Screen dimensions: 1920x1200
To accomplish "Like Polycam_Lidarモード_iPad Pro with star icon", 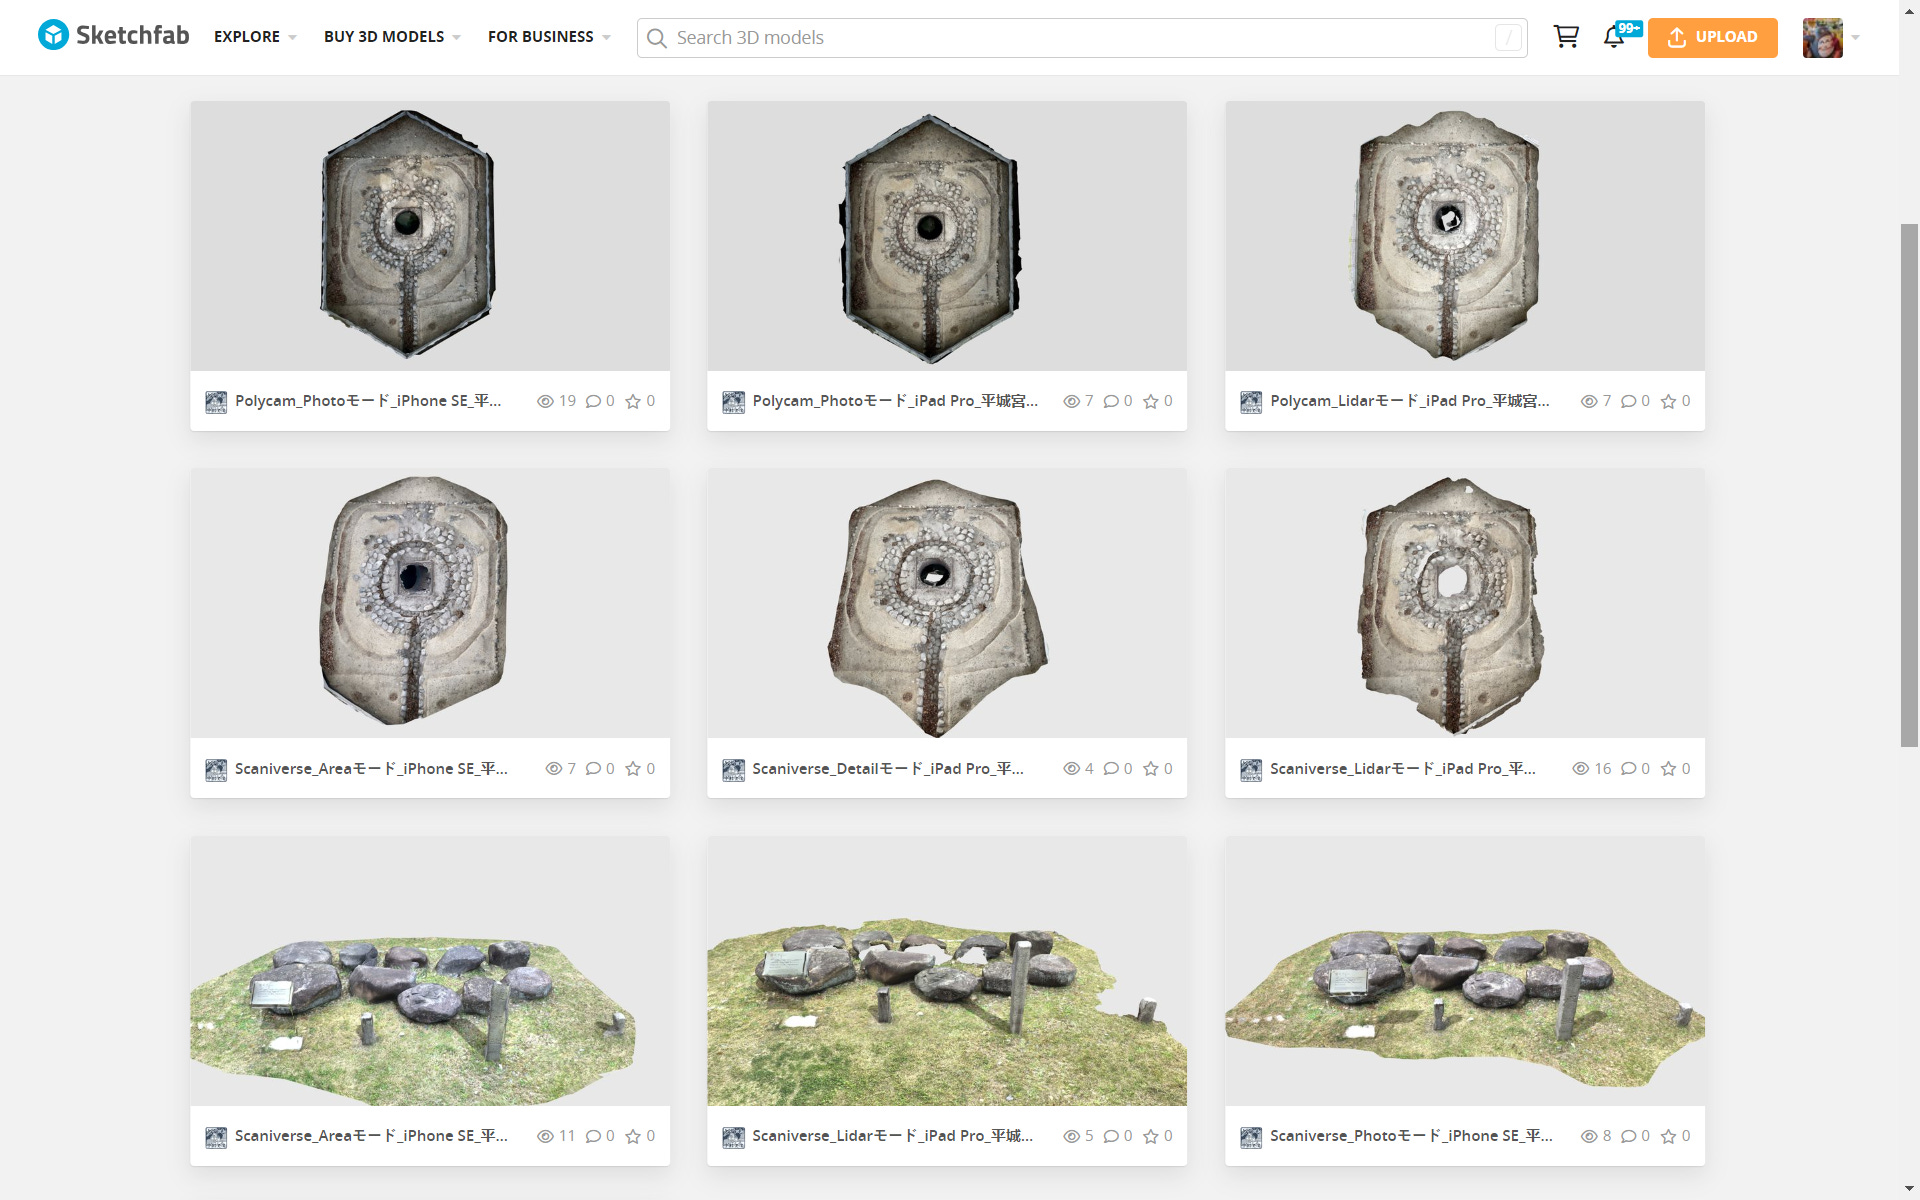I will tap(1668, 401).
